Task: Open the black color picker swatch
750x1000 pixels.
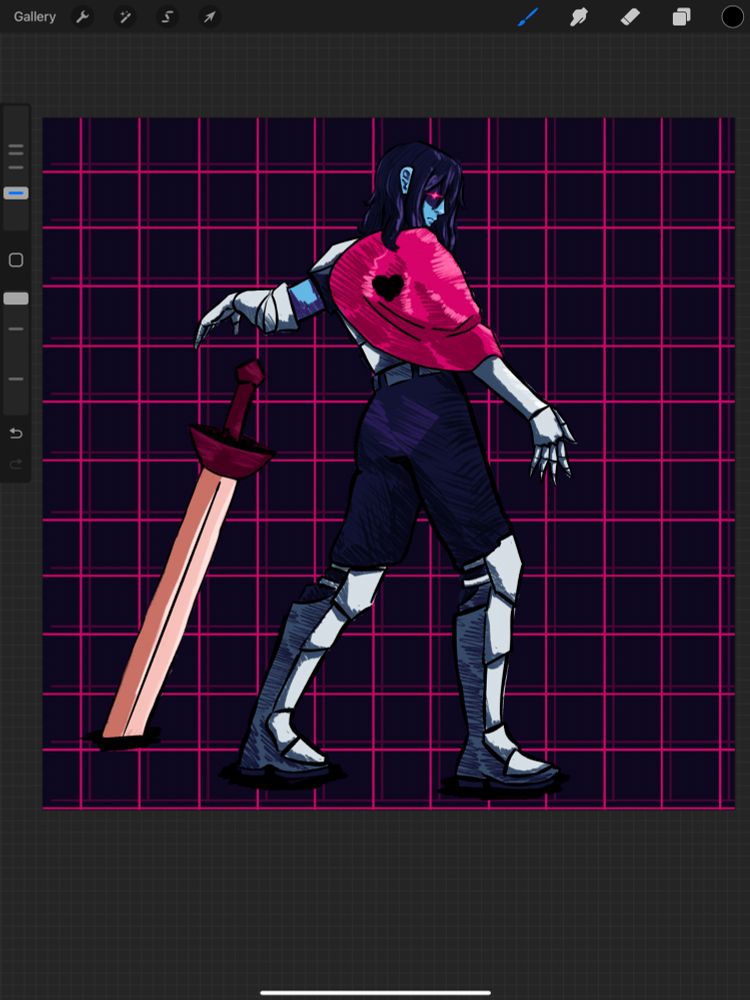Action: coord(732,17)
